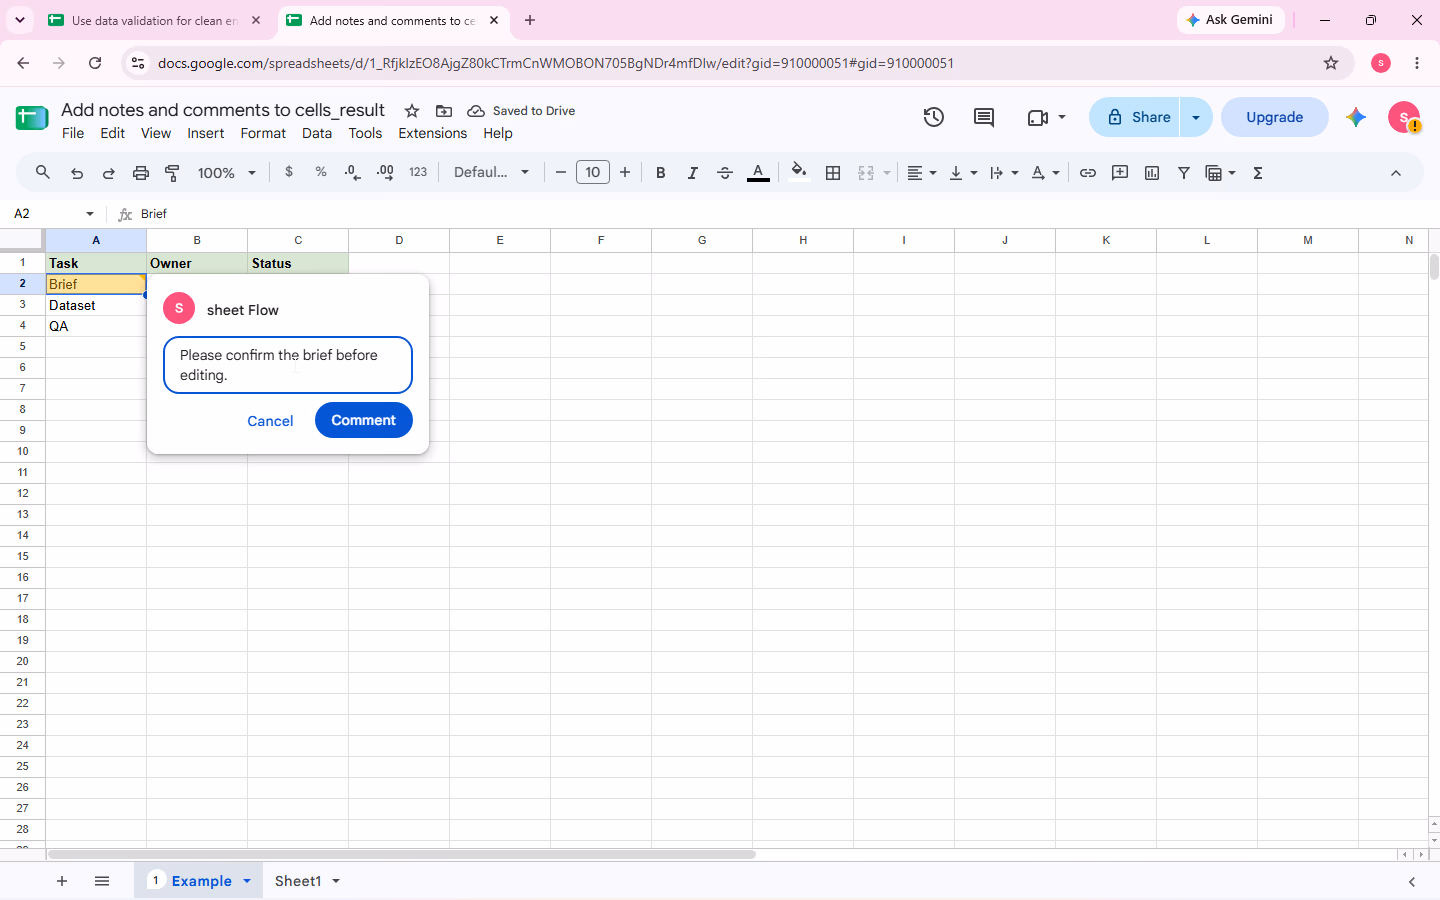The height and width of the screenshot is (900, 1440).
Task: Open the fill color picker
Action: (x=799, y=172)
